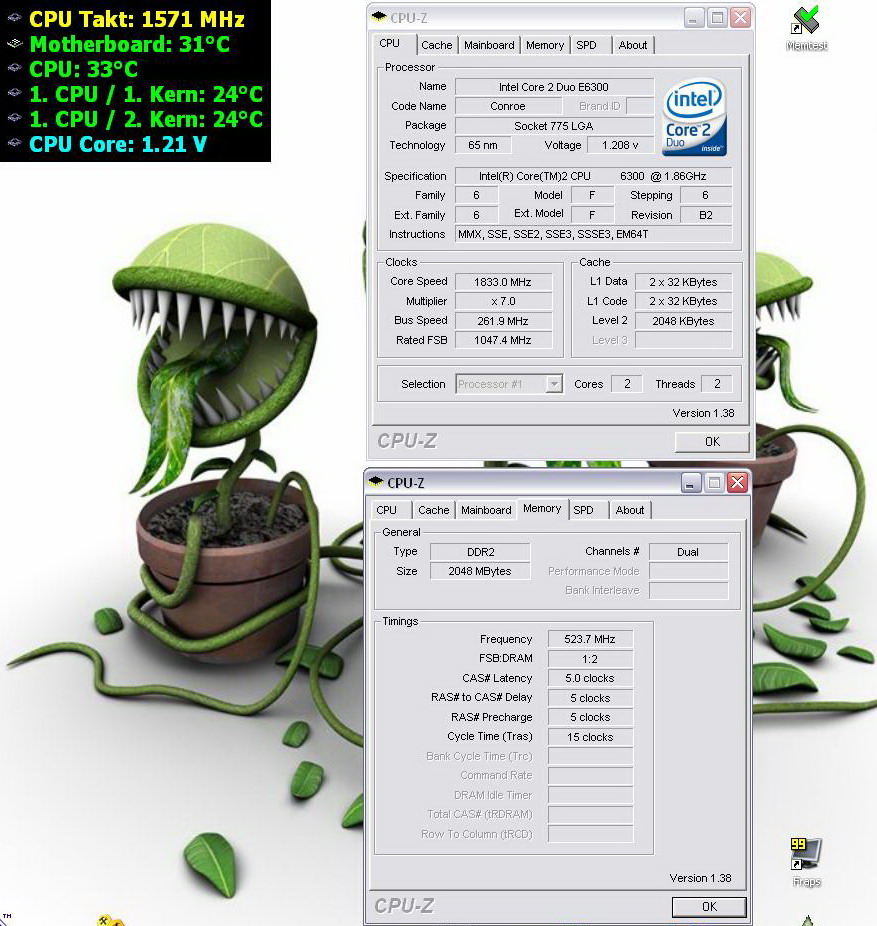This screenshot has height=926, width=877.
Task: Click the CPU Core voltage sensor icon
Action: point(14,143)
